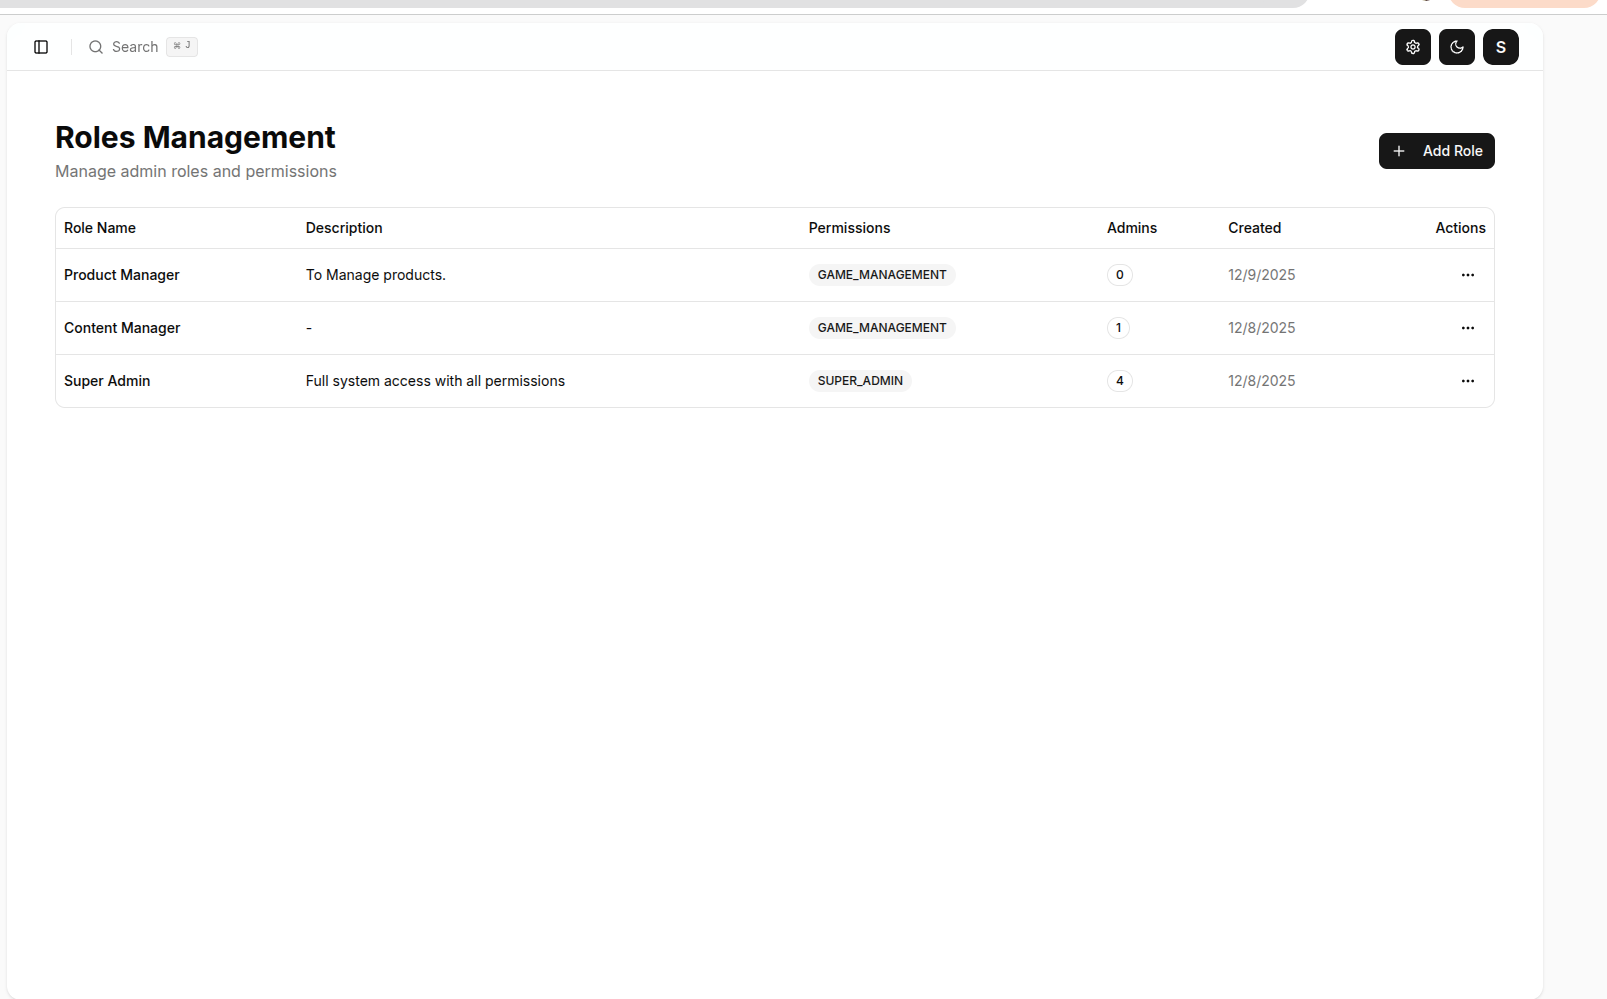Click the GAME_MANAGEMENT badge for Product Manager
The height and width of the screenshot is (999, 1607).
[881, 275]
